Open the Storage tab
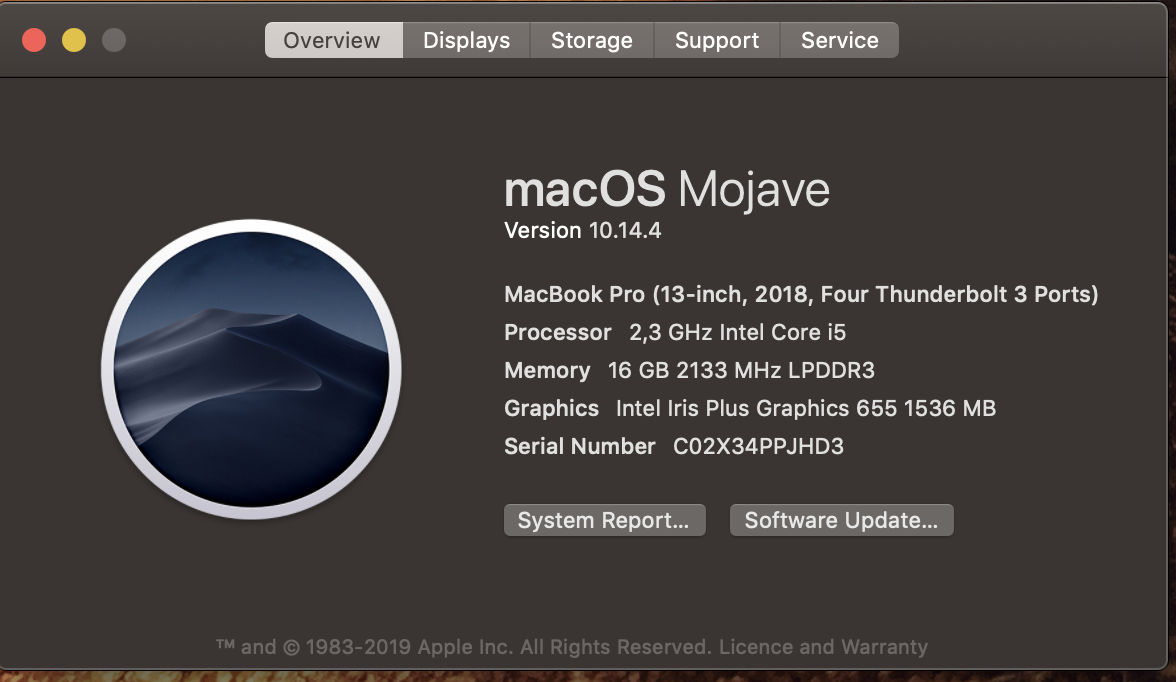 coord(592,40)
